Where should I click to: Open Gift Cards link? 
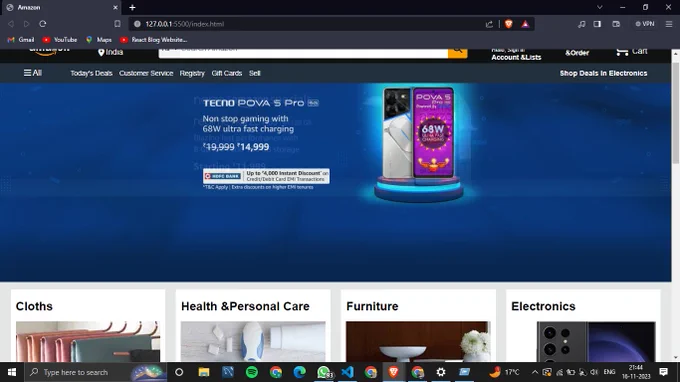point(226,73)
